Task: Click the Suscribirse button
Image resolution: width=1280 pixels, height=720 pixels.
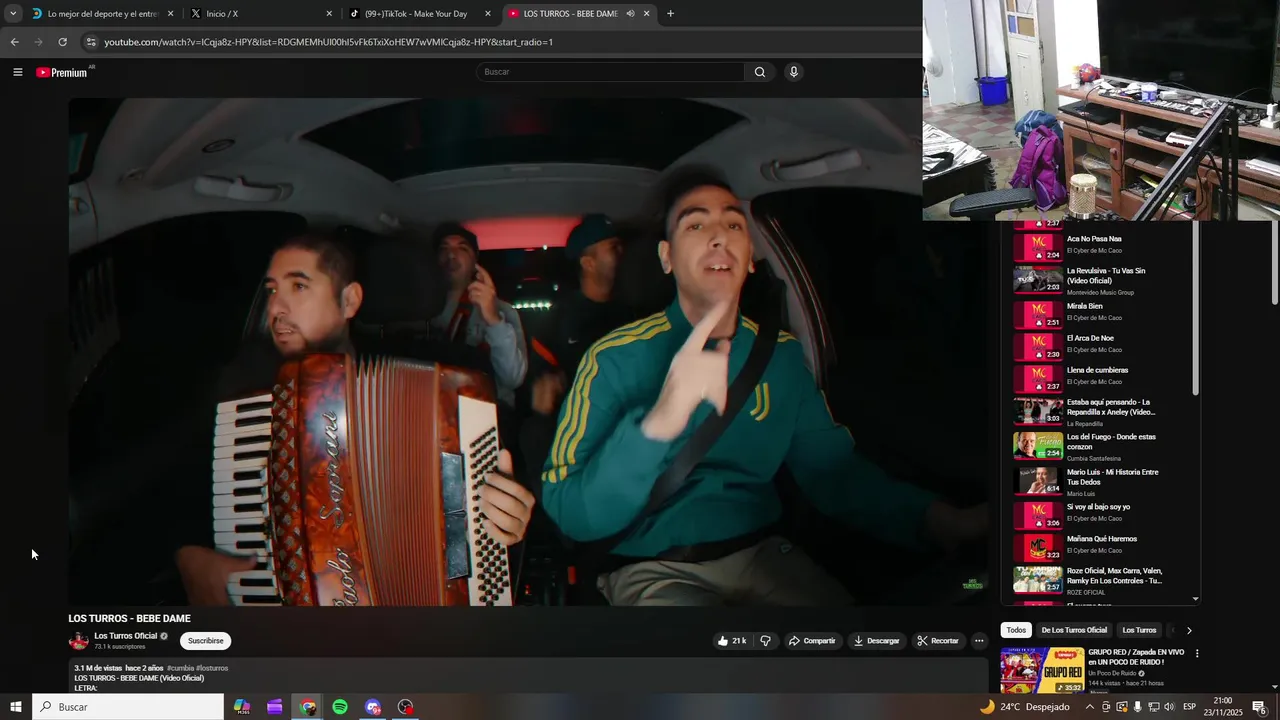Action: pyautogui.click(x=205, y=641)
